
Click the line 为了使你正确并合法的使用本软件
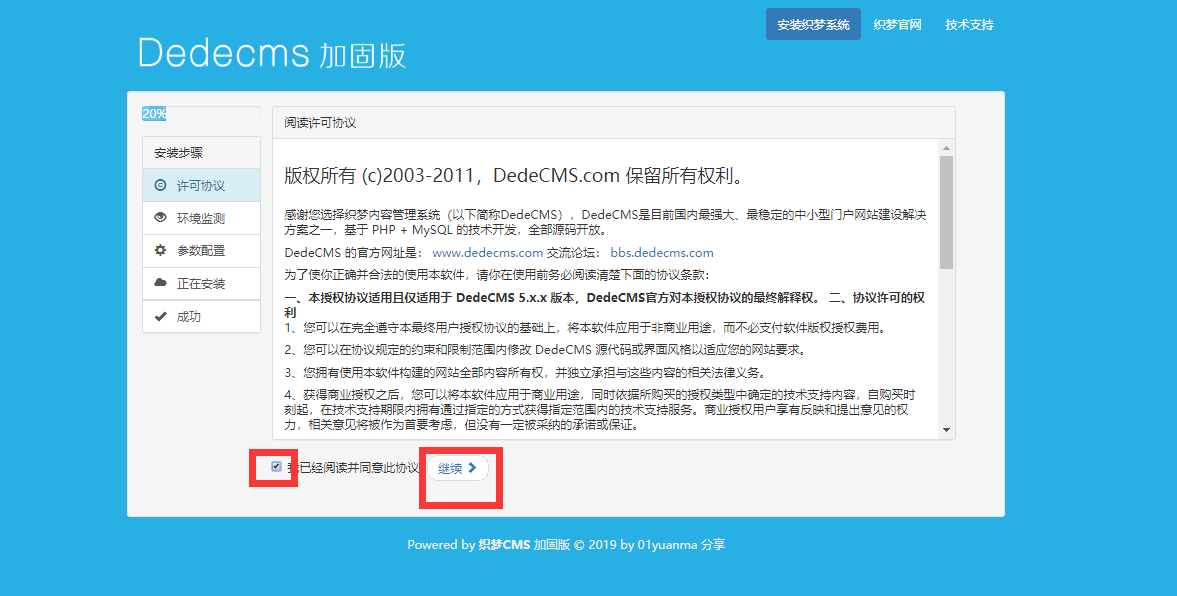[x=496, y=275]
